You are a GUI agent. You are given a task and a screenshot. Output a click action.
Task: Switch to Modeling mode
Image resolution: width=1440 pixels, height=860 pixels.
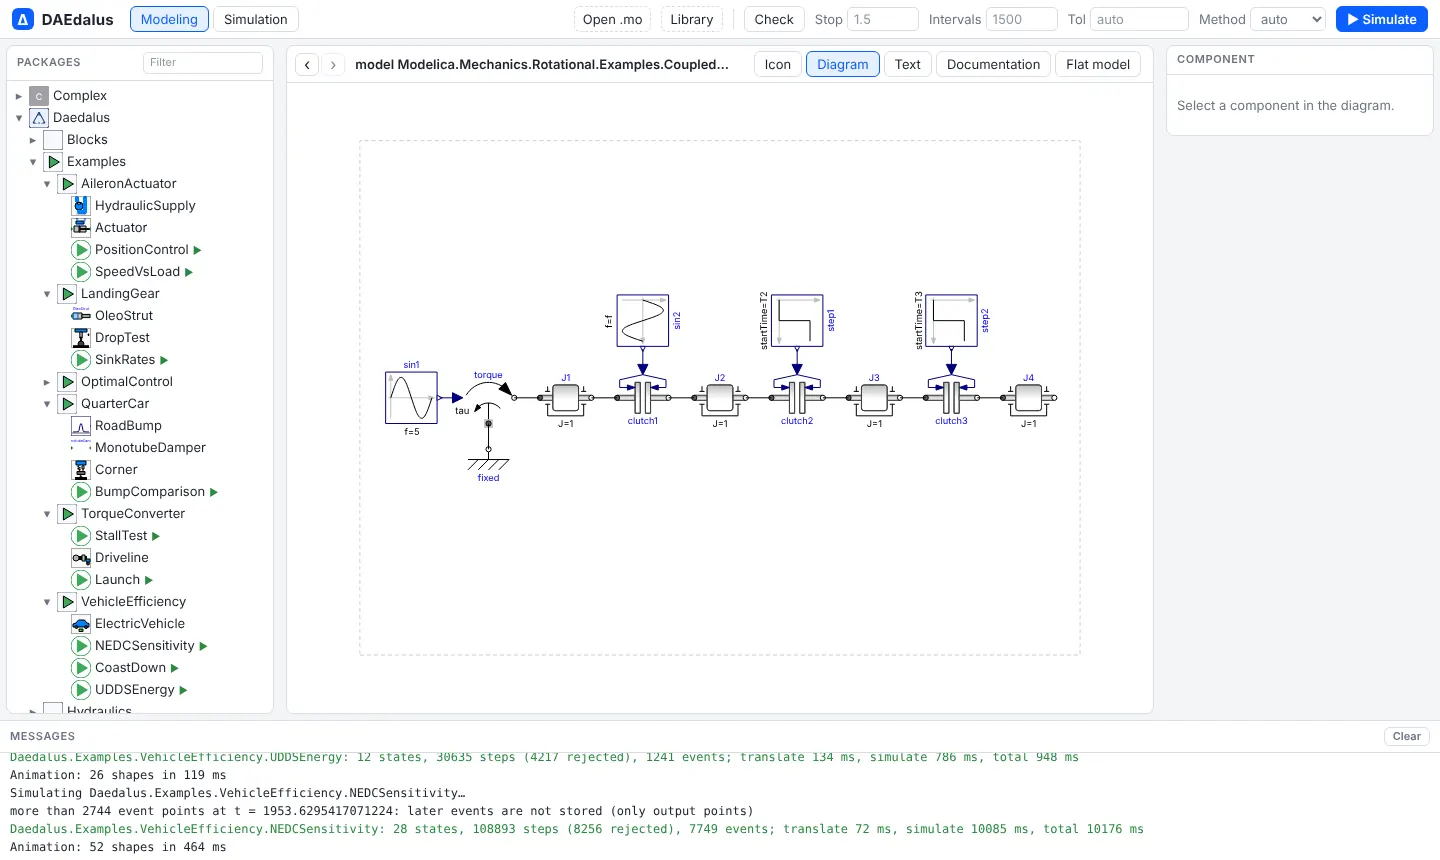coord(169,19)
